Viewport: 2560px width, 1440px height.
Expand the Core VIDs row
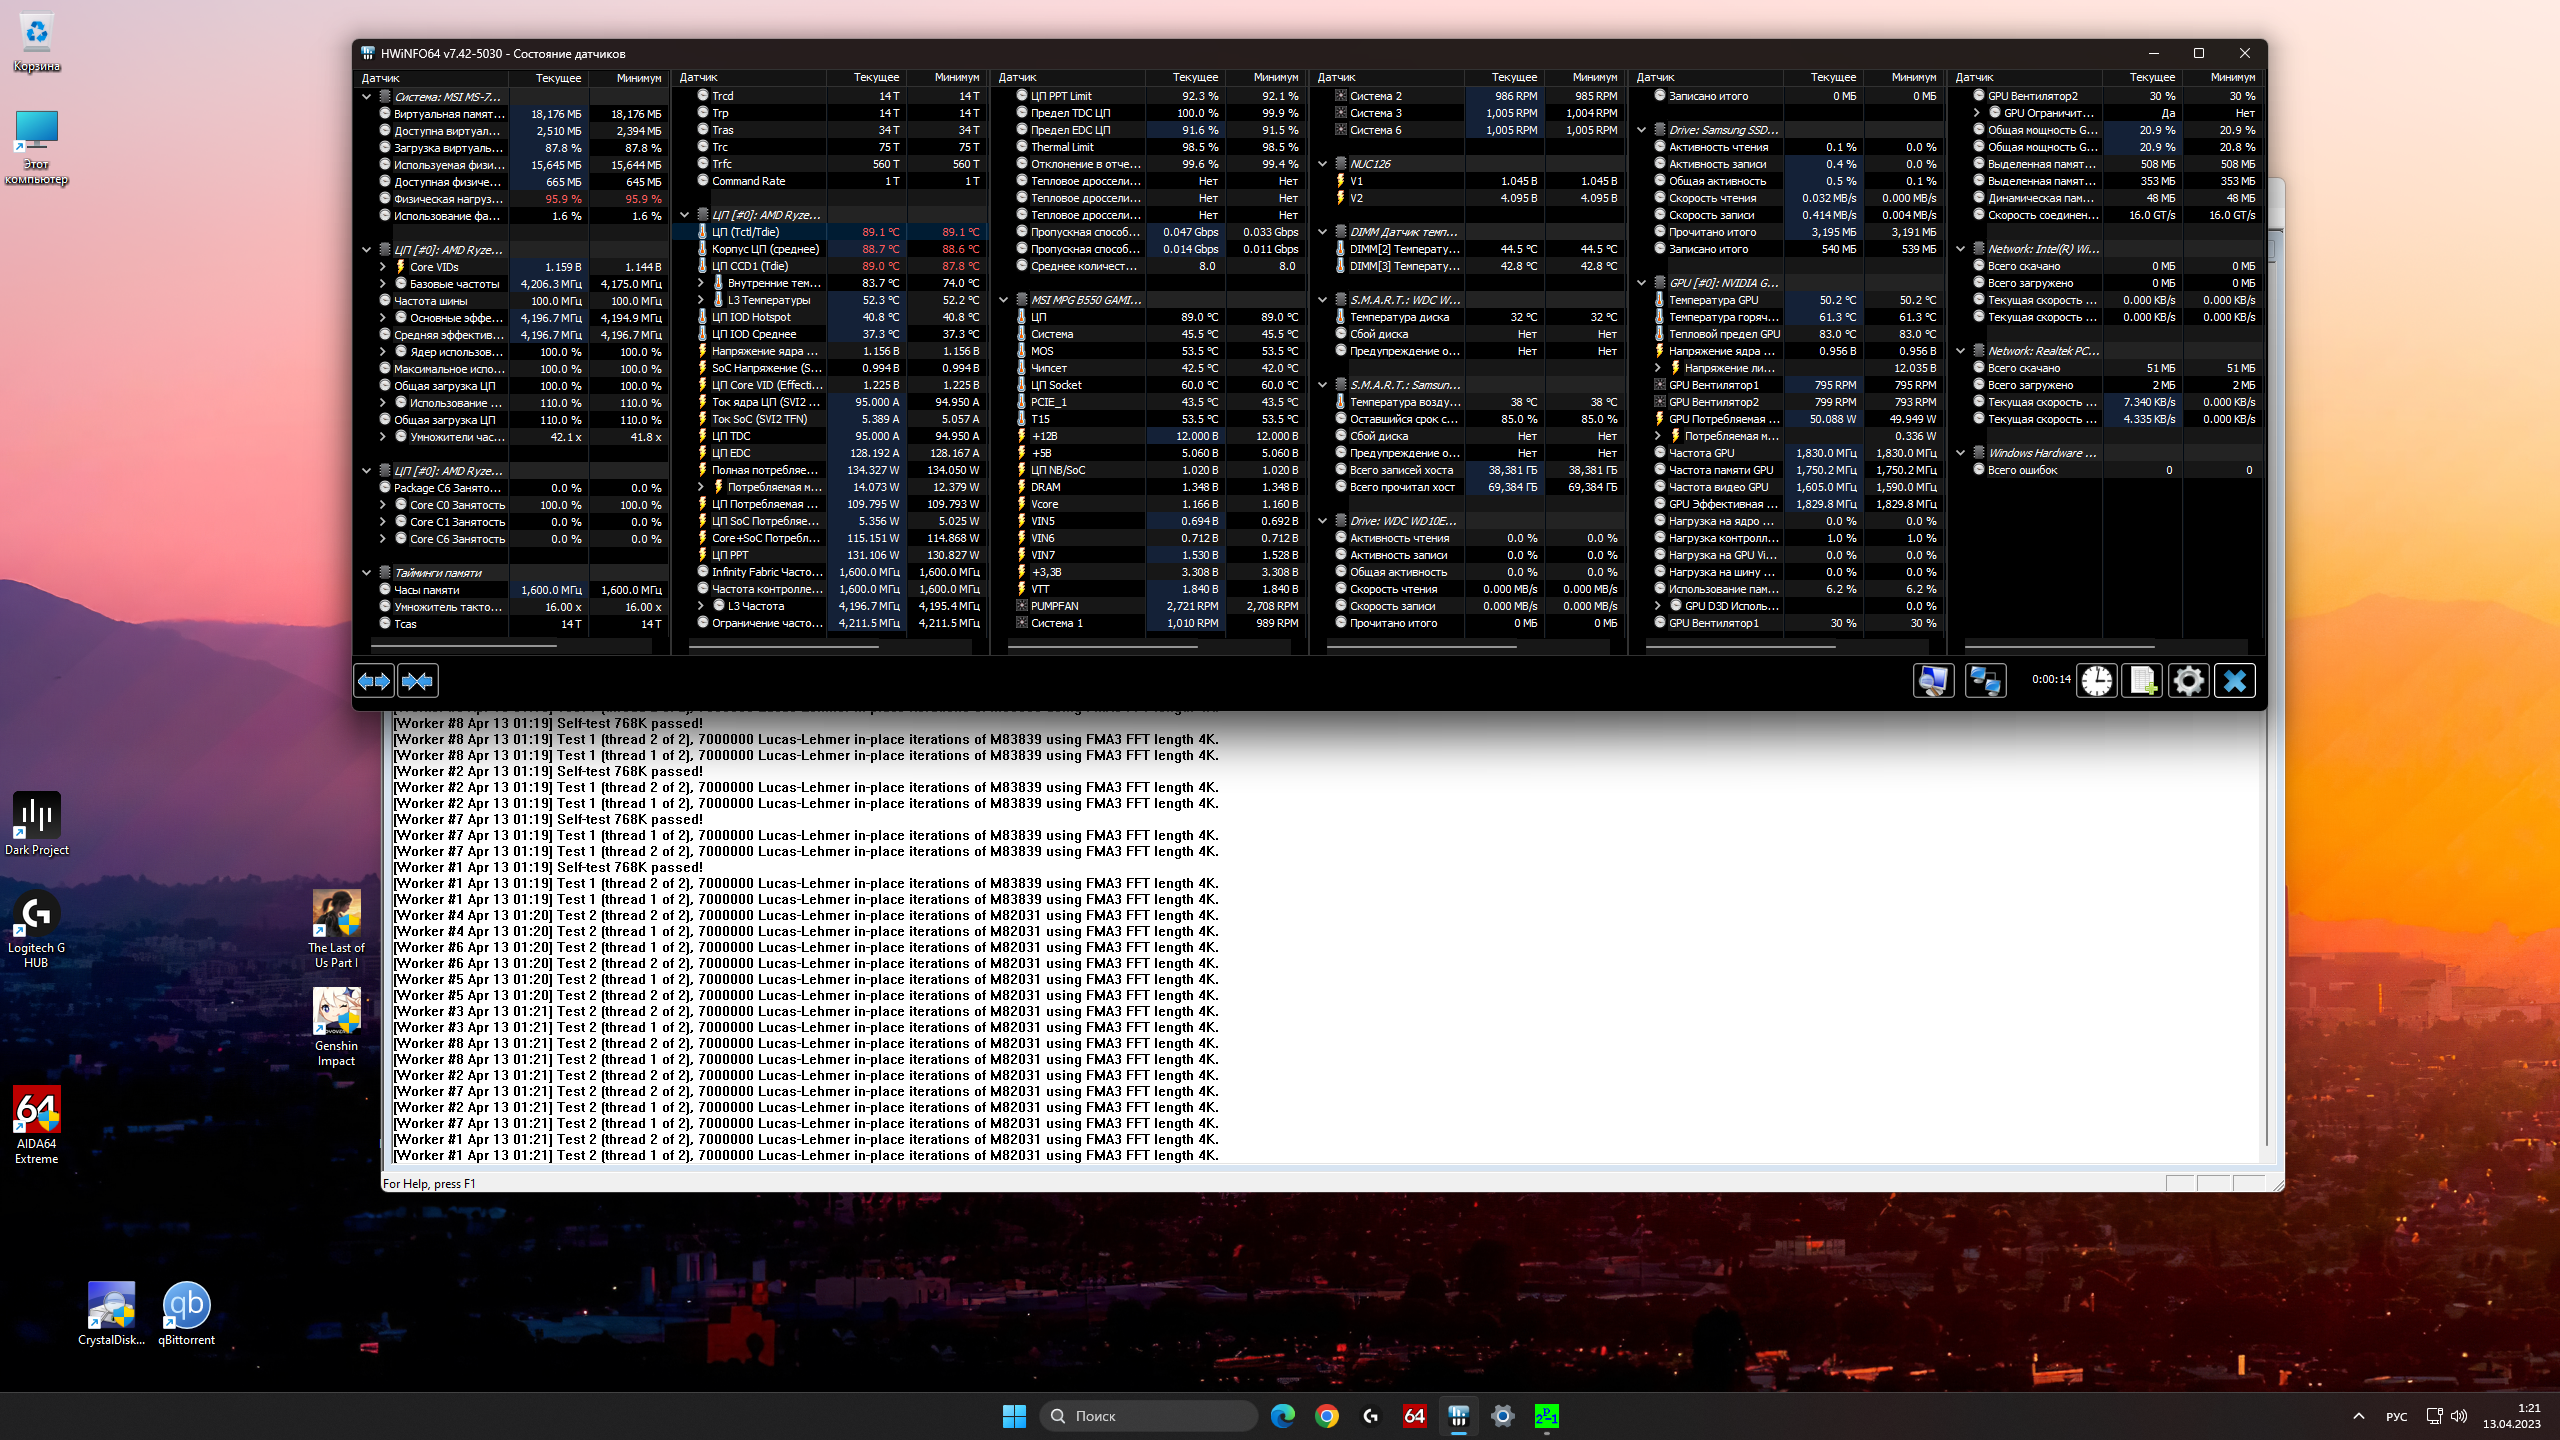pyautogui.click(x=382, y=267)
